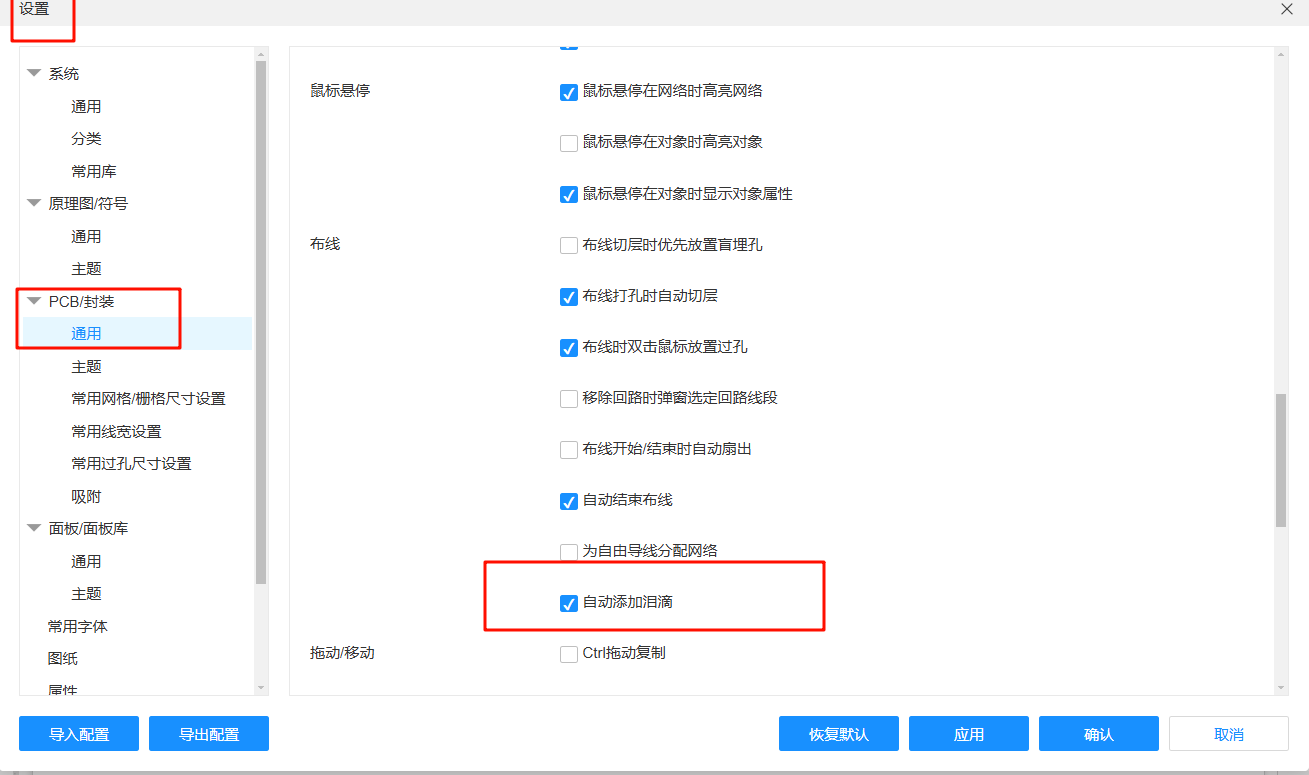The height and width of the screenshot is (775, 1309).
Task: Click the settings pane vertical scrollbar thumb
Action: tap(1281, 460)
